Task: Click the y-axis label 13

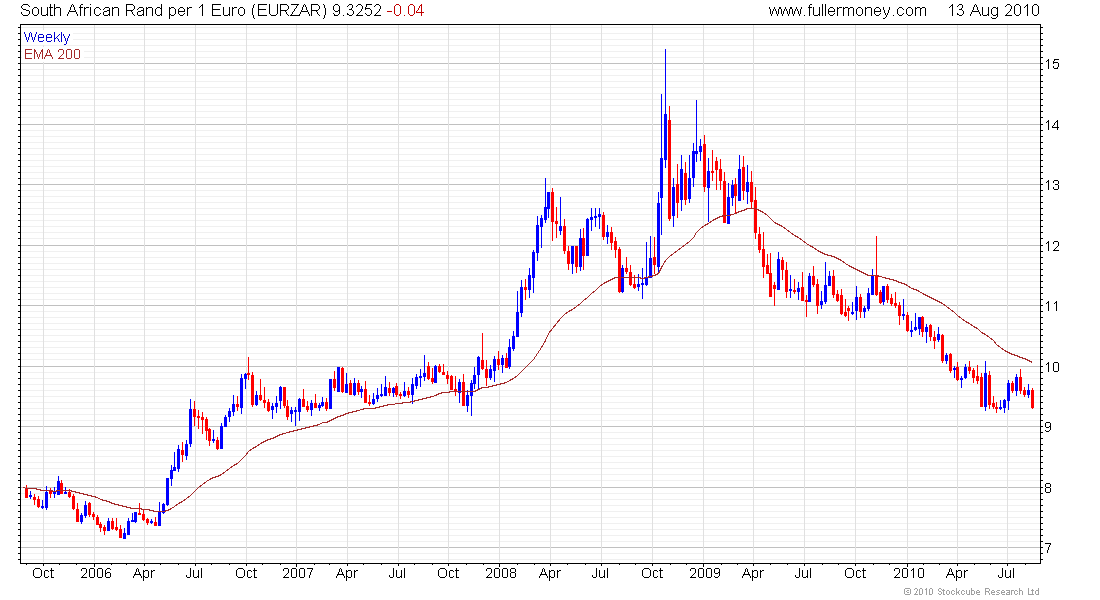Action: [x=1052, y=186]
